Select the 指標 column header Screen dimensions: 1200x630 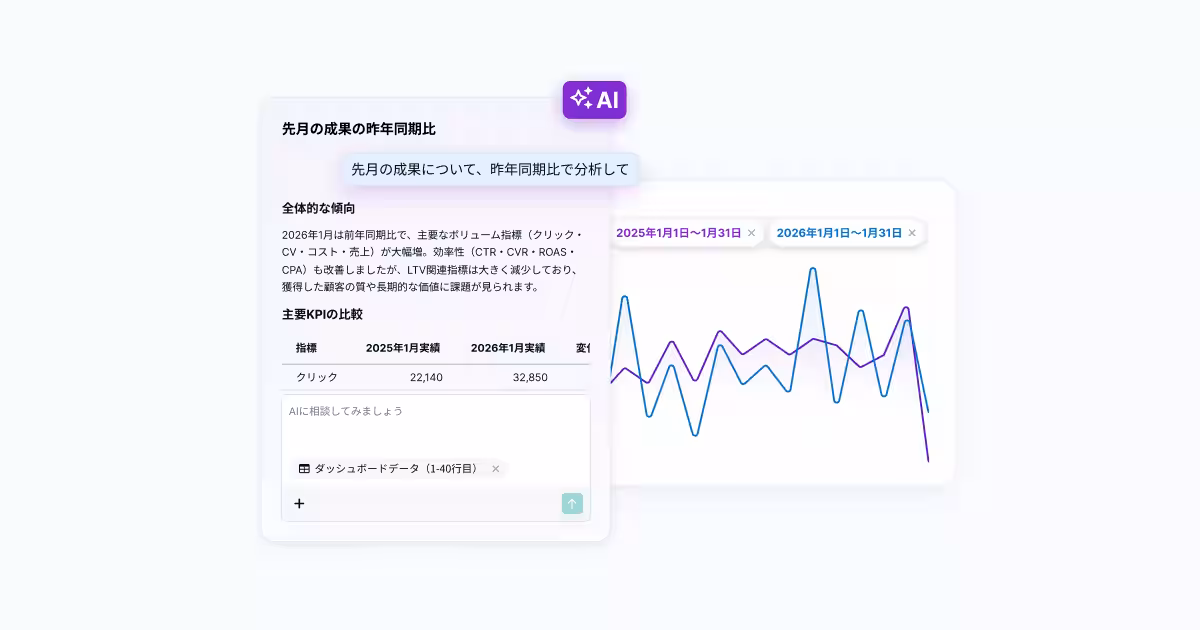[x=310, y=347]
